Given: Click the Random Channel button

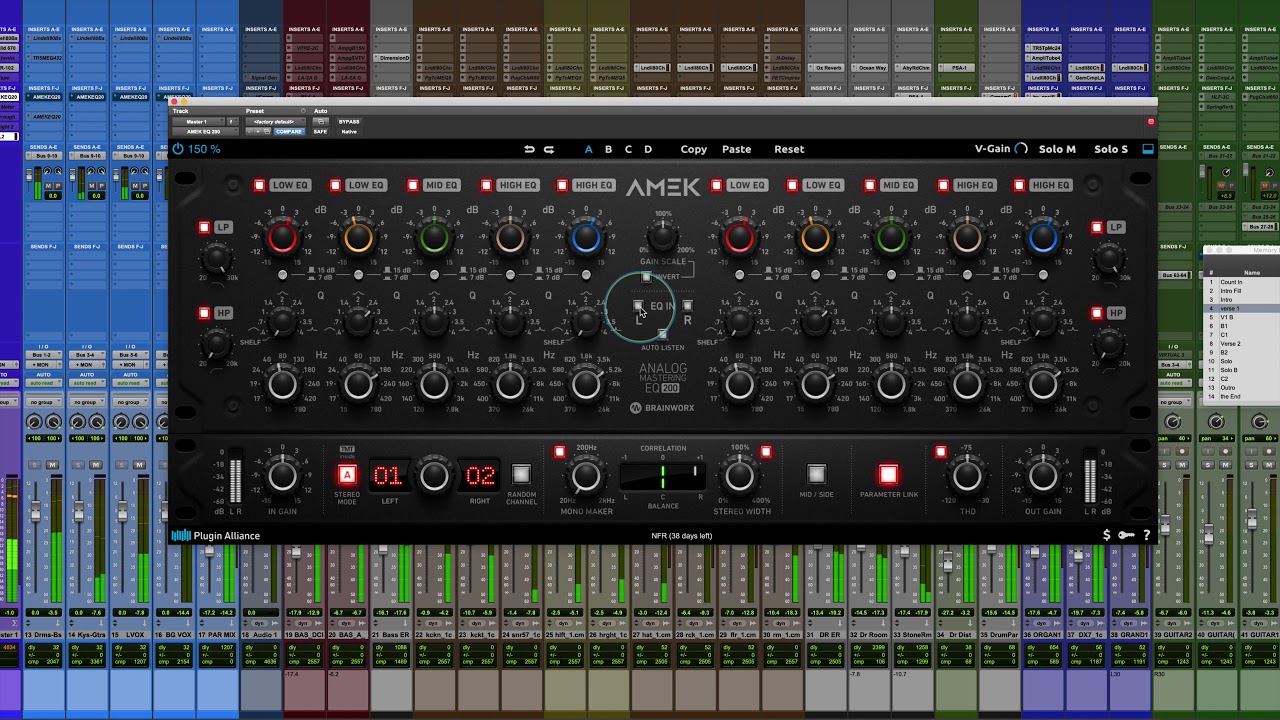Looking at the screenshot, I should click(x=520, y=474).
